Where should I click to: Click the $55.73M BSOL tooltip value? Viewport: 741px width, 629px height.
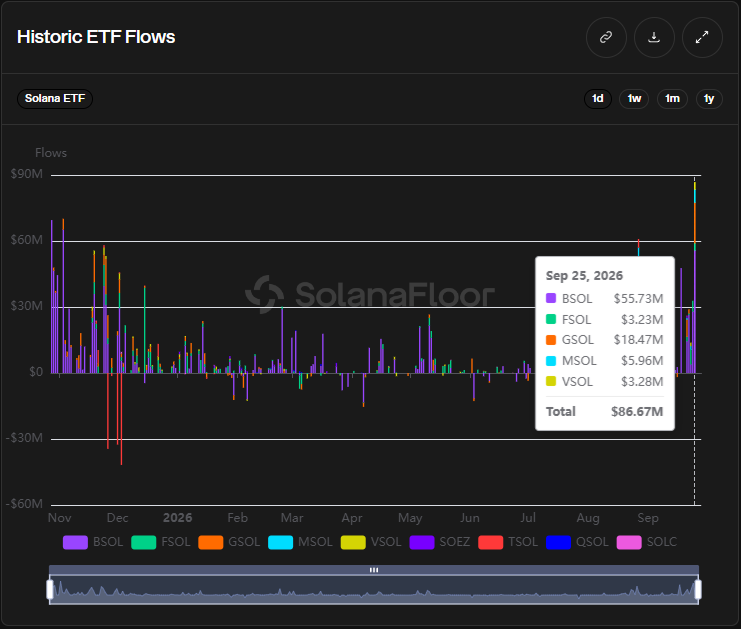pyautogui.click(x=638, y=299)
